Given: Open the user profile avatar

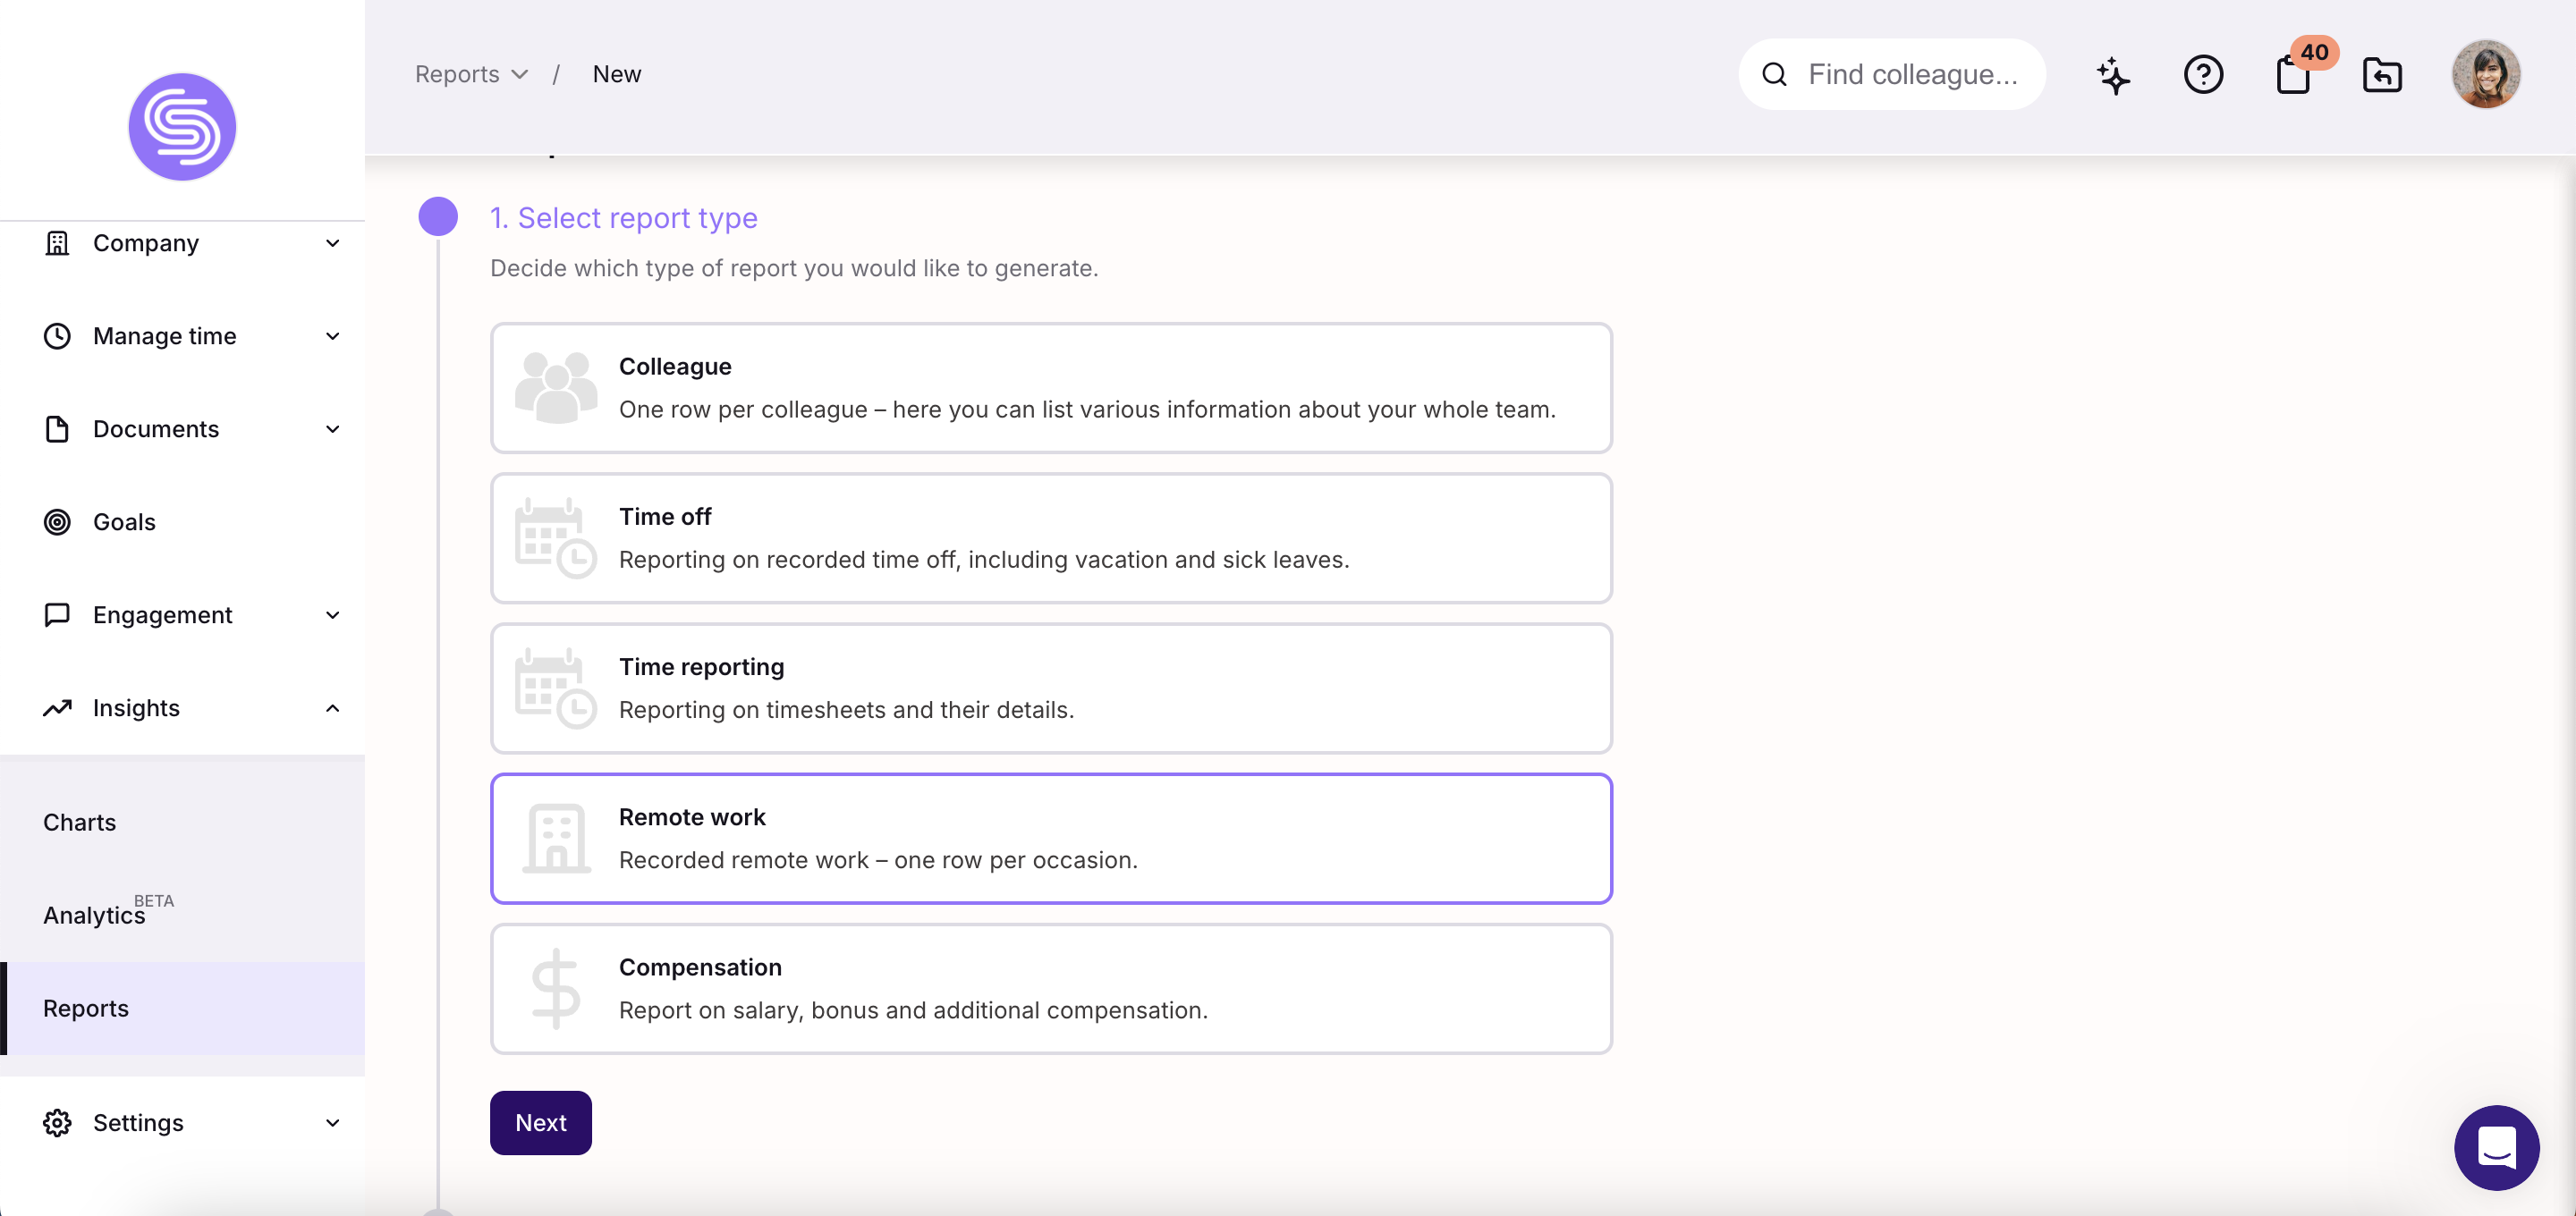Looking at the screenshot, I should pos(2485,74).
